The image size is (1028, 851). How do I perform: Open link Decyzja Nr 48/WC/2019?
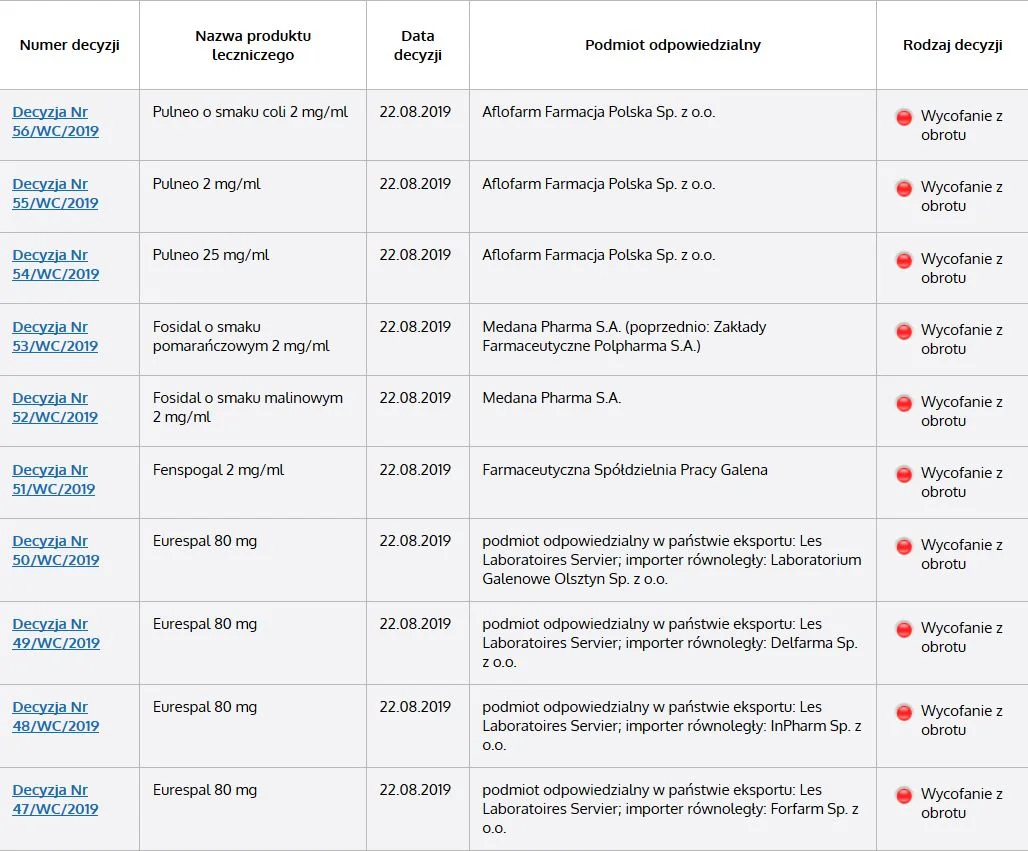[x=56, y=717]
